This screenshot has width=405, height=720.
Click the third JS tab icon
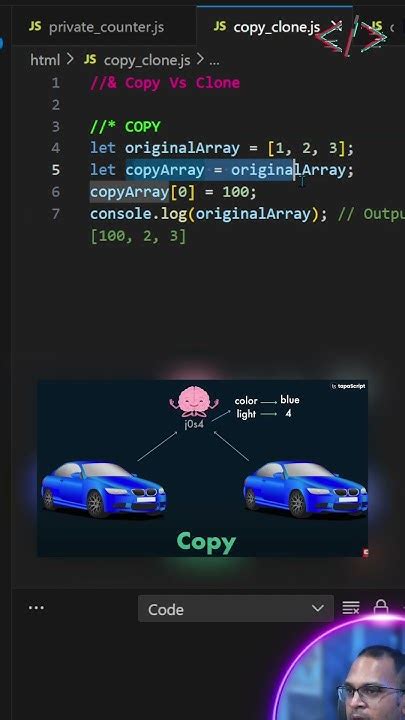coord(377,27)
